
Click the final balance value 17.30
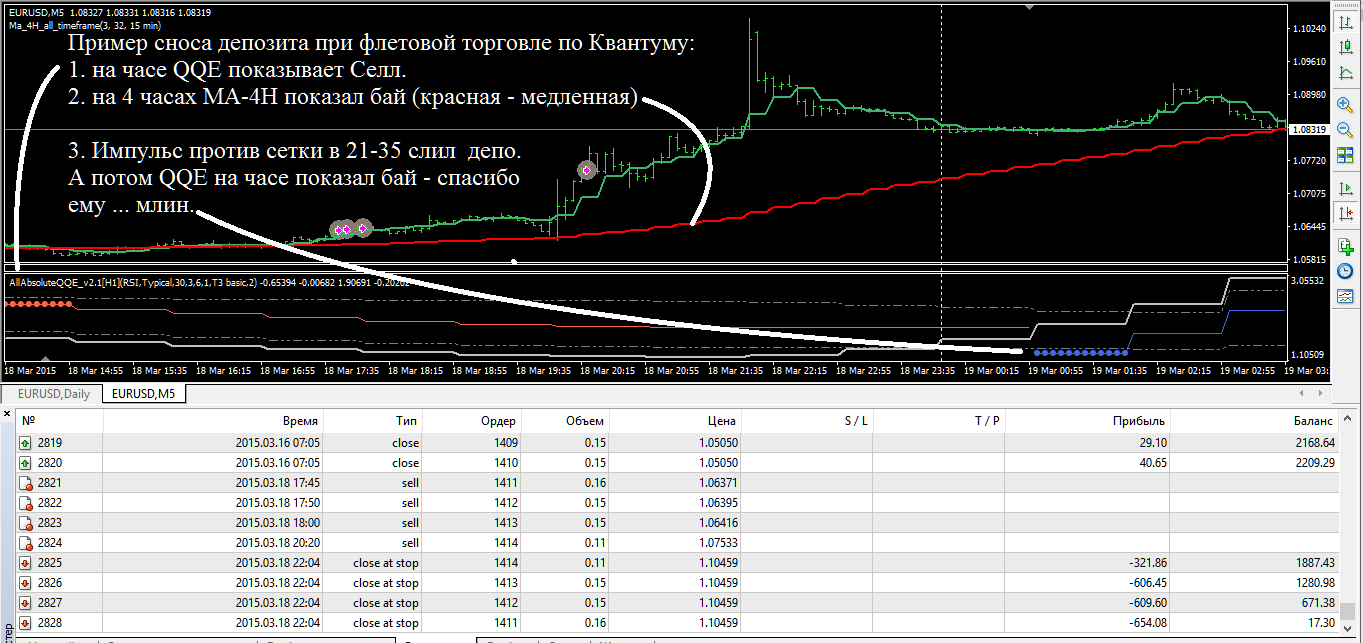[1320, 623]
